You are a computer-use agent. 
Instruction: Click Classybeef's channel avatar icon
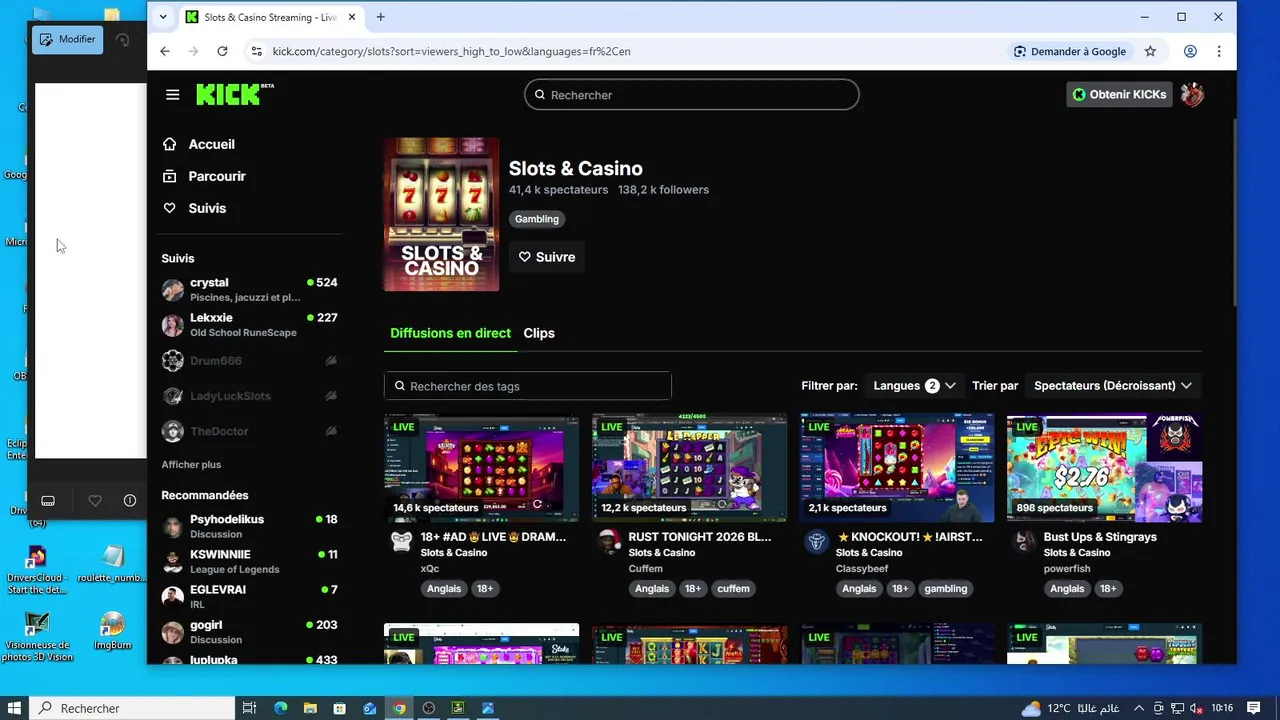click(817, 542)
